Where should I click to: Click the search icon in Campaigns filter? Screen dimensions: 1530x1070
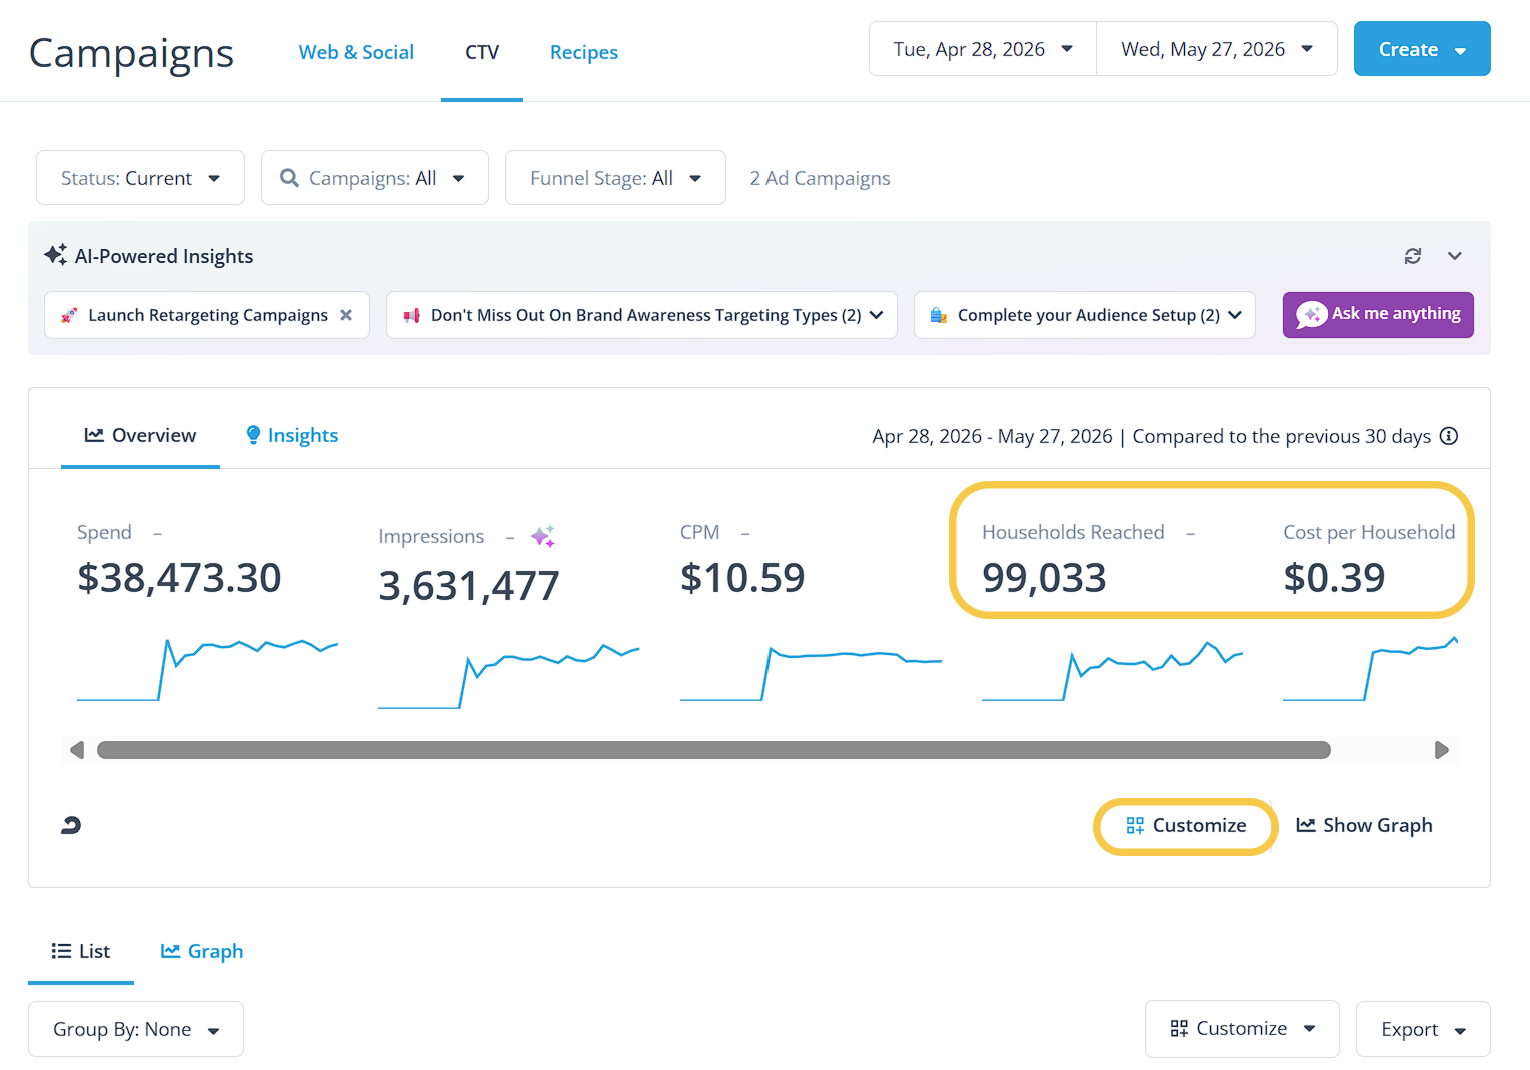point(289,178)
